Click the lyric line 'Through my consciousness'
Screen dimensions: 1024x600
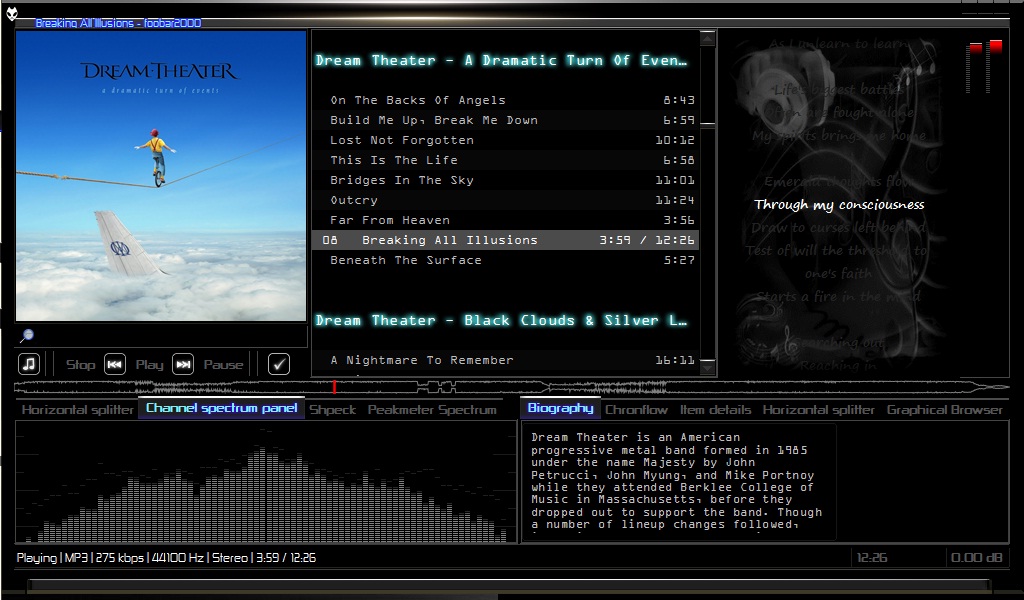click(839, 205)
